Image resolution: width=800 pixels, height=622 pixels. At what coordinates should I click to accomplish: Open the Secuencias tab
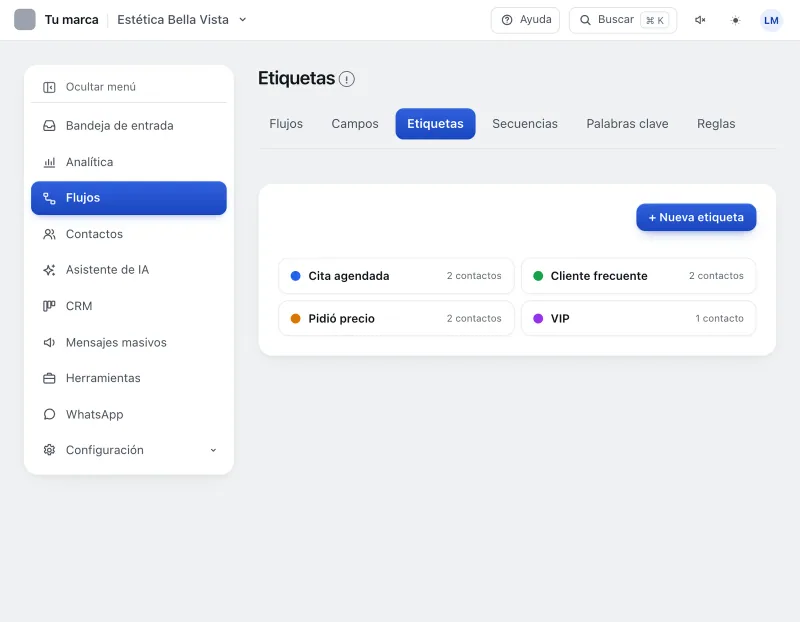(524, 124)
